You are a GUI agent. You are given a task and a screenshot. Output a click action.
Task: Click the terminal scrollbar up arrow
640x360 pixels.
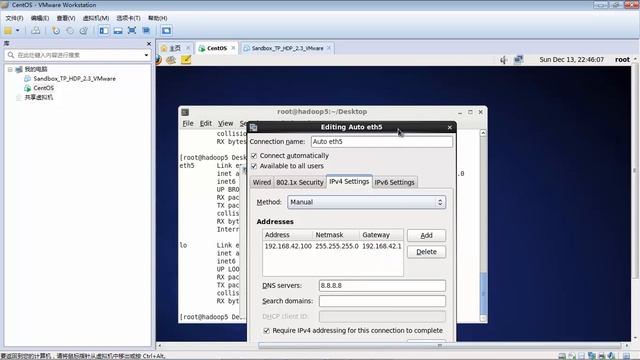[483, 133]
